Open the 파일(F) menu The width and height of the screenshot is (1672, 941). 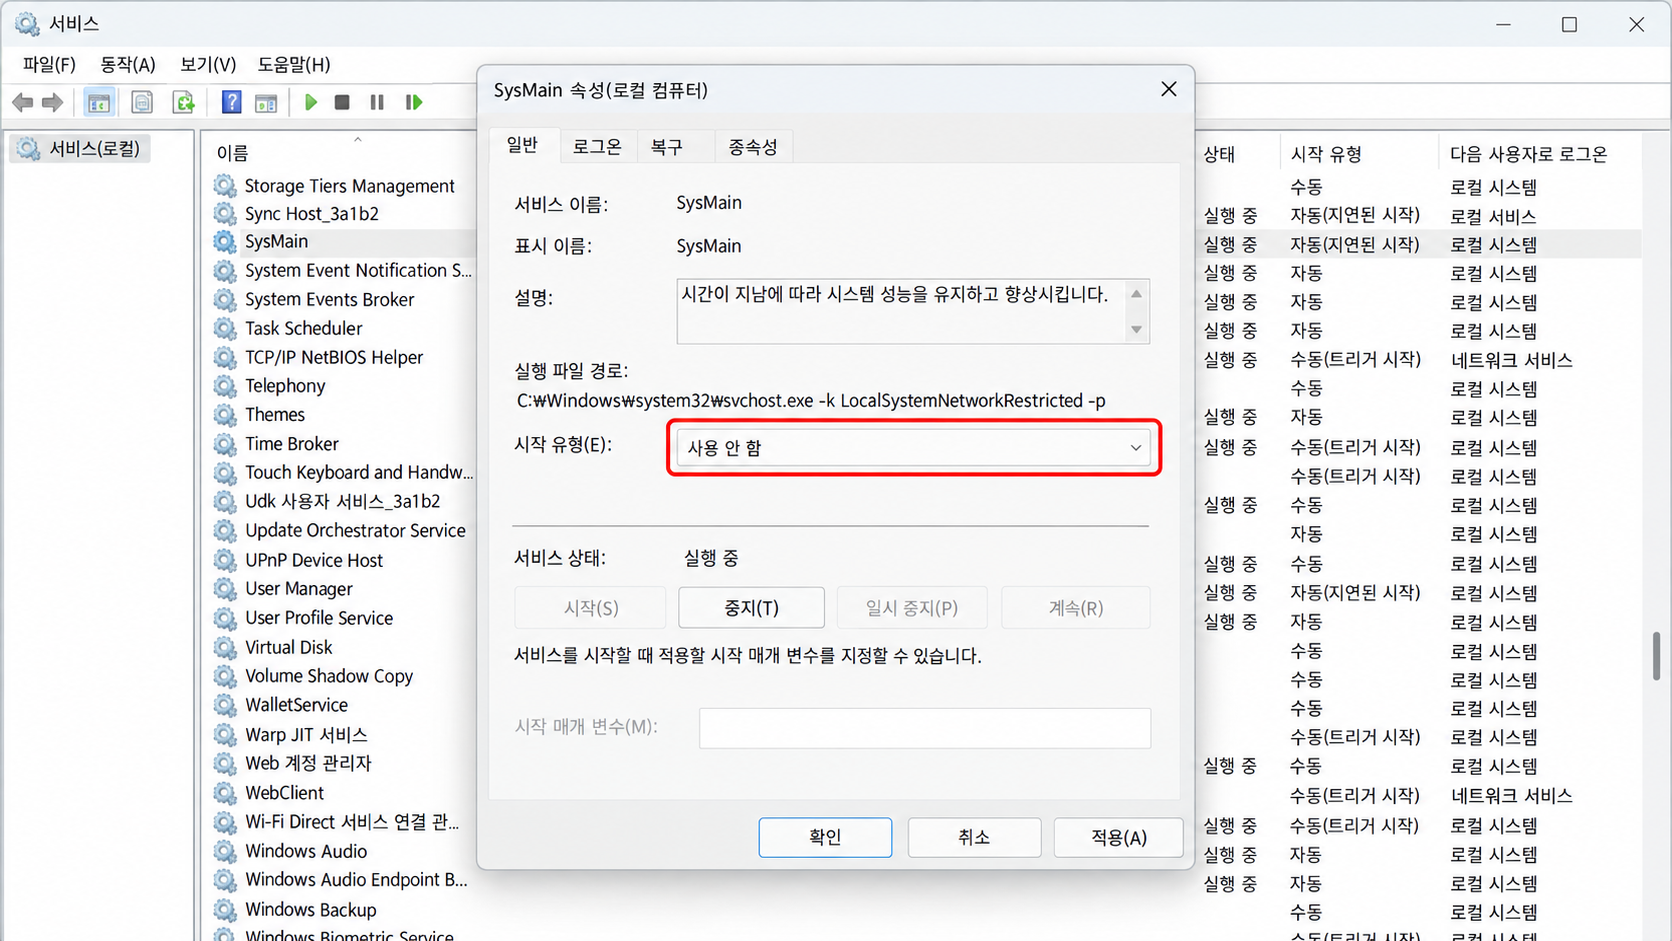point(49,65)
